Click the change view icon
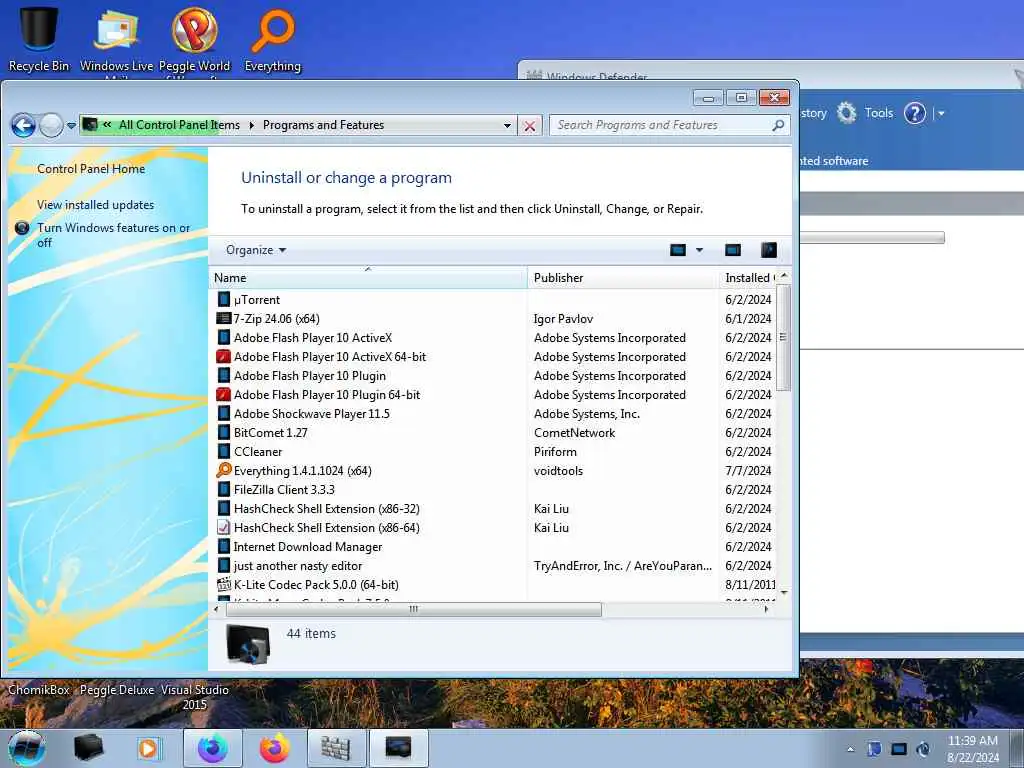Image resolution: width=1024 pixels, height=768 pixels. pos(678,250)
